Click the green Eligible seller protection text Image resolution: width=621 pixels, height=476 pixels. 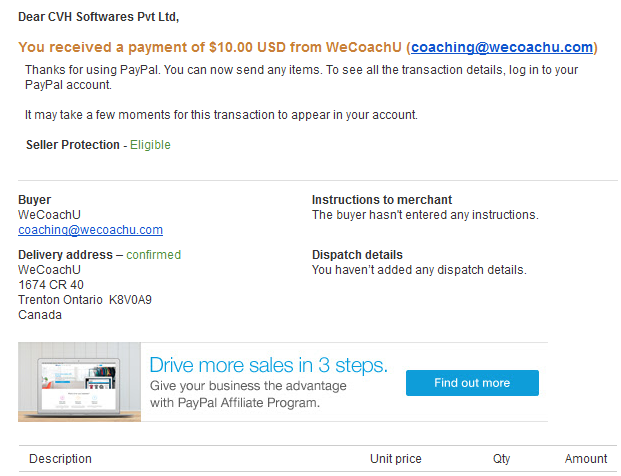(x=150, y=145)
